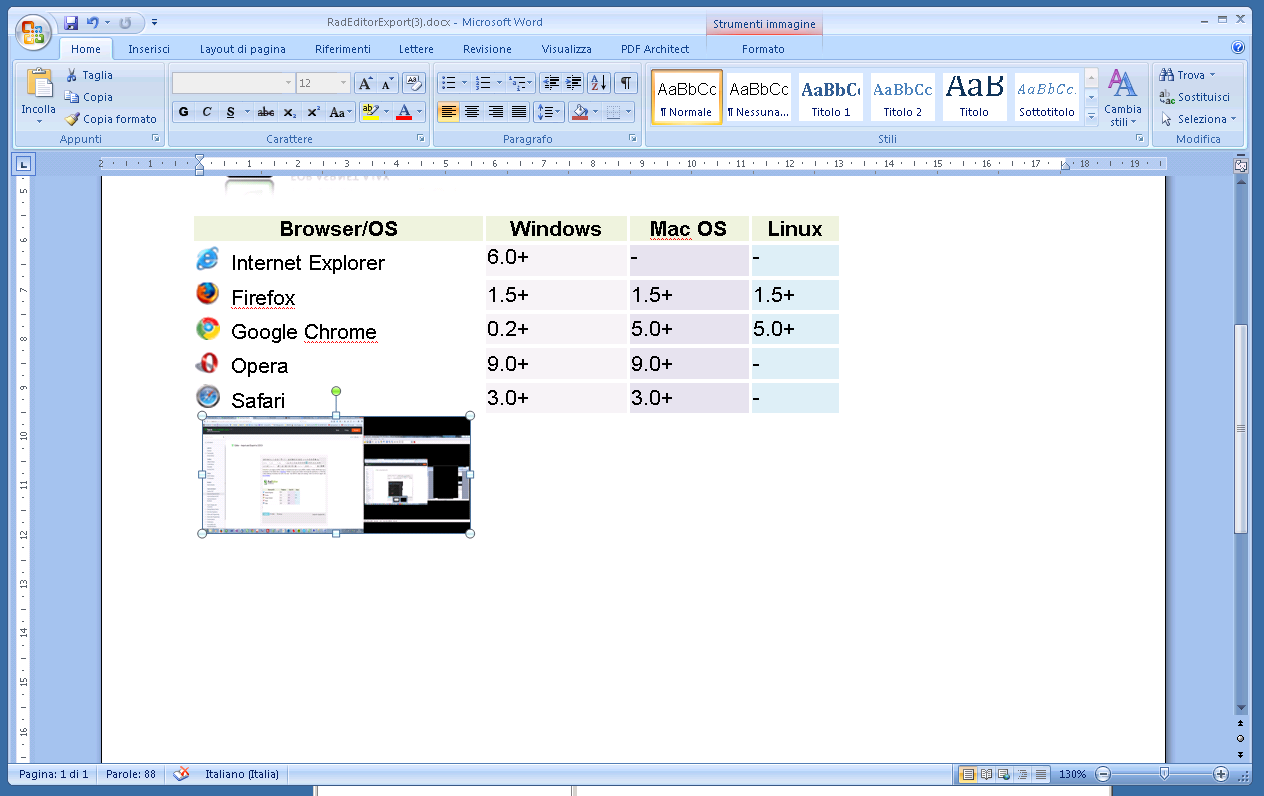The width and height of the screenshot is (1264, 796).
Task: Copy selection with Copia
Action: [x=89, y=97]
